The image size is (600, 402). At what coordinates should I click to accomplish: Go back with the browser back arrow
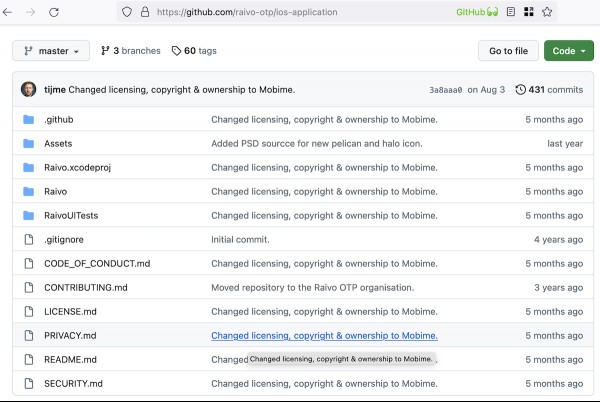[7, 12]
